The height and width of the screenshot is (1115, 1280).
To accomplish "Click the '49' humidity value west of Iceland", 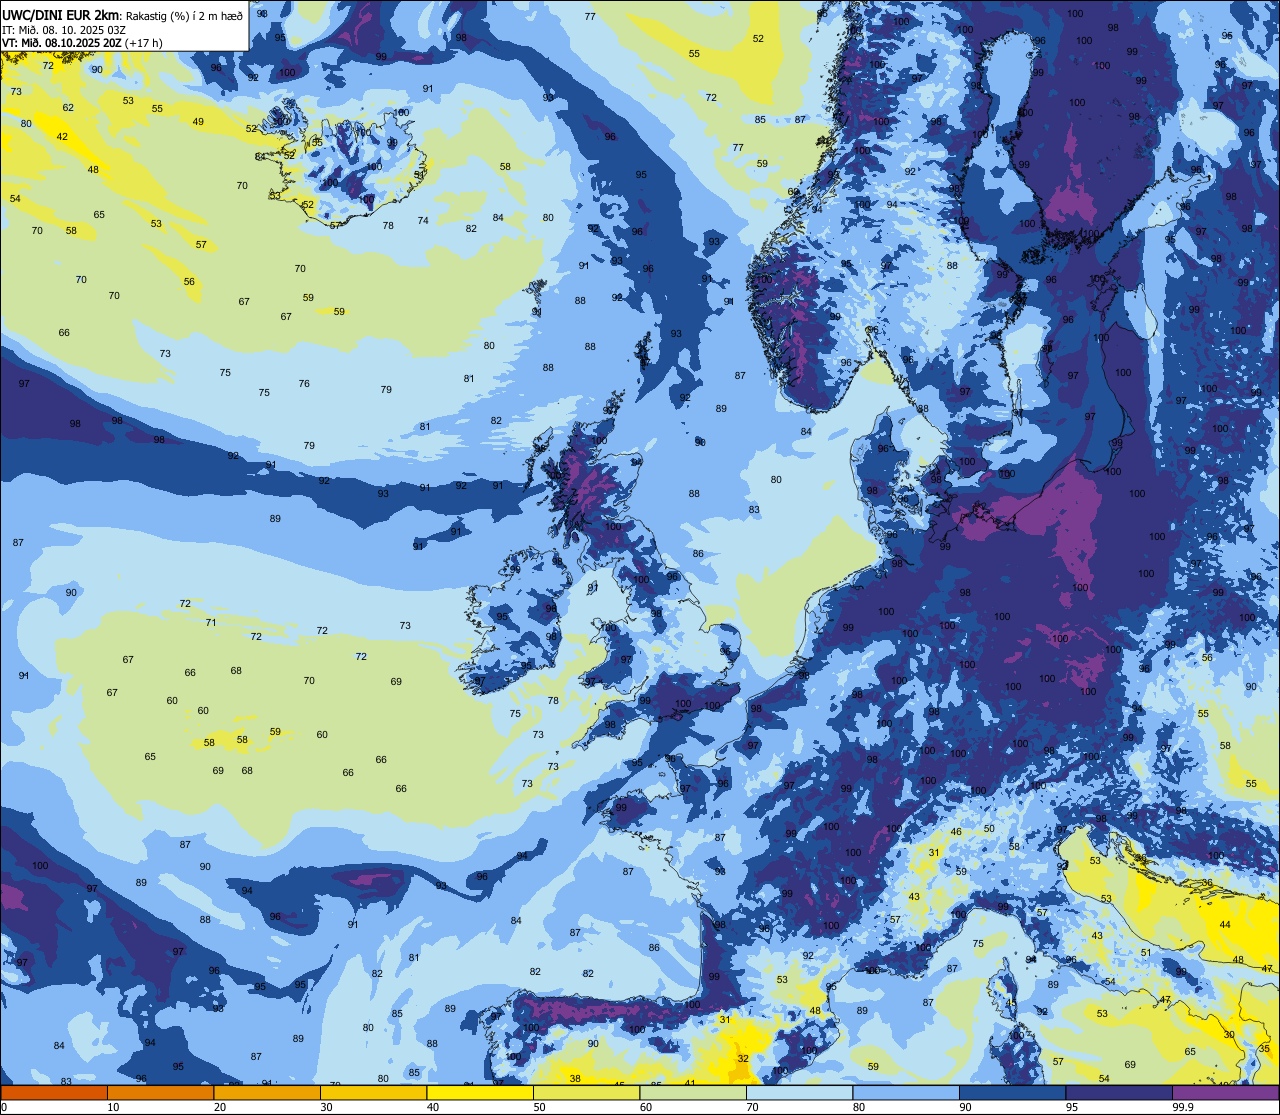I will click(198, 122).
